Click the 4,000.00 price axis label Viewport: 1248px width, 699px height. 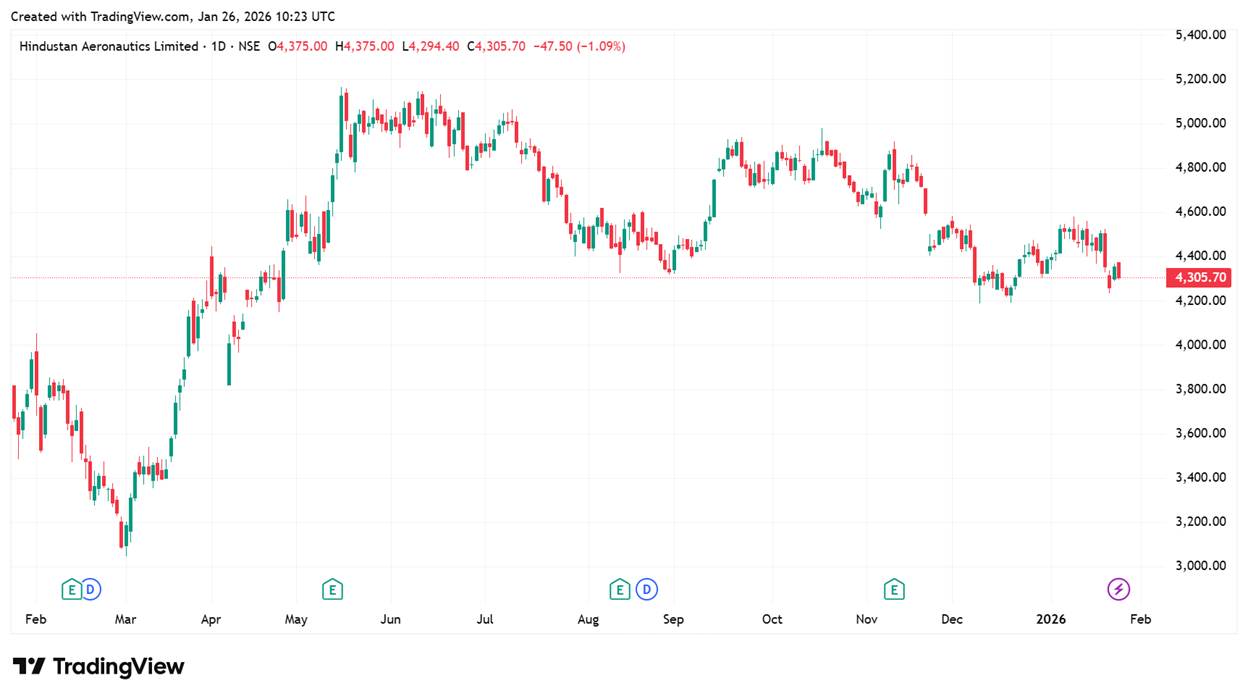tap(1201, 345)
